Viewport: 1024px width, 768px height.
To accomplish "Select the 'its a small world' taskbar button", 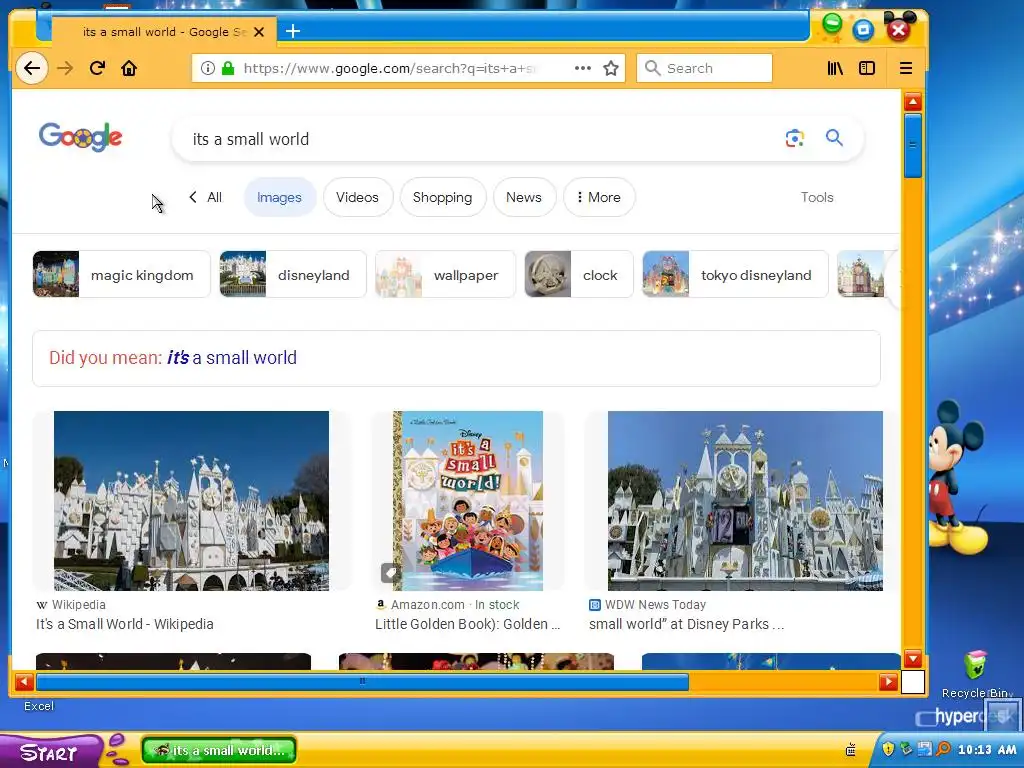I will point(219,750).
